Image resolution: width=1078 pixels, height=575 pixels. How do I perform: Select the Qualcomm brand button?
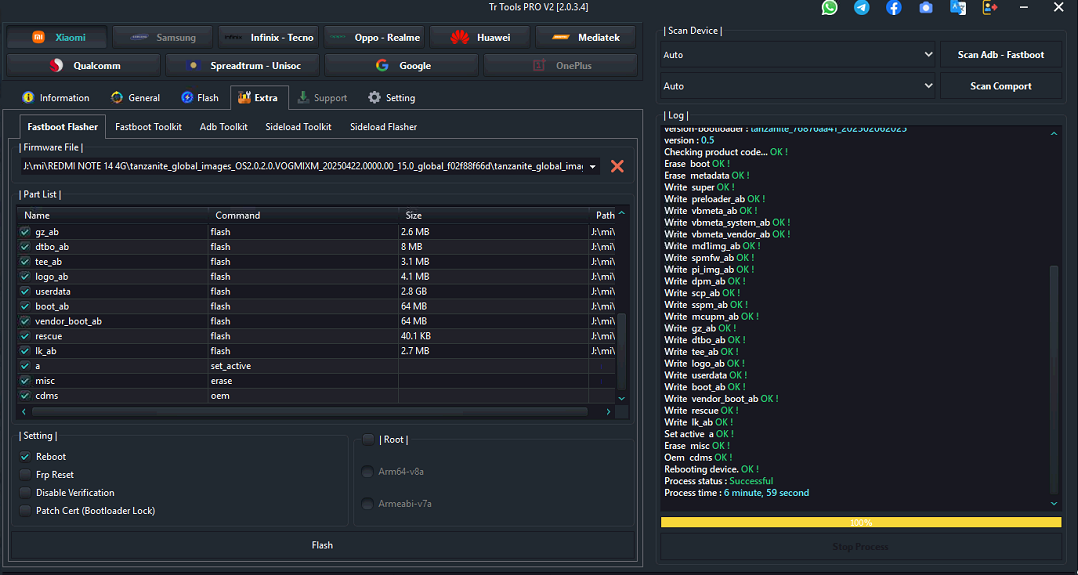[x=83, y=65]
